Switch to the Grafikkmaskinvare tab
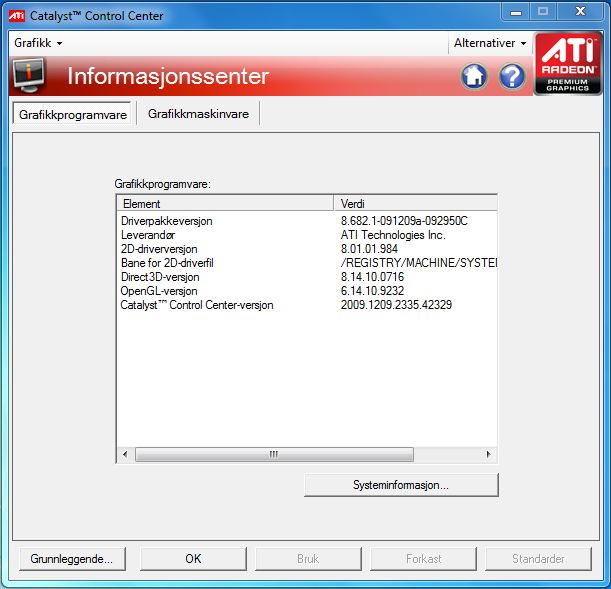This screenshot has width=611, height=589. 198,114
